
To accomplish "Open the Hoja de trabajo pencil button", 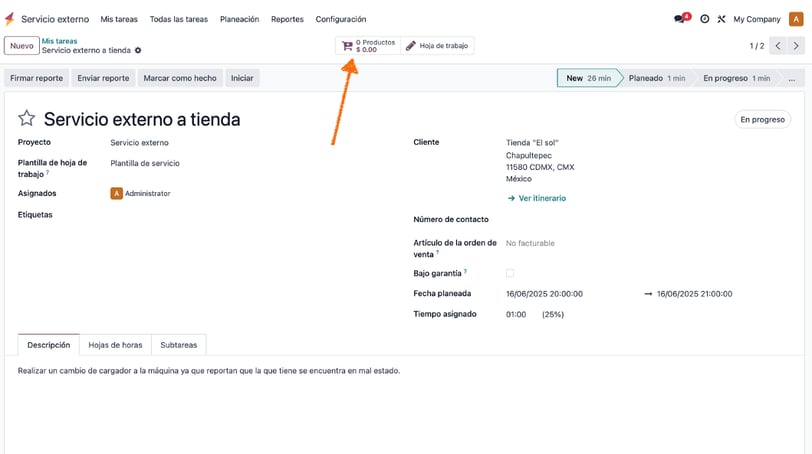I will click(437, 46).
